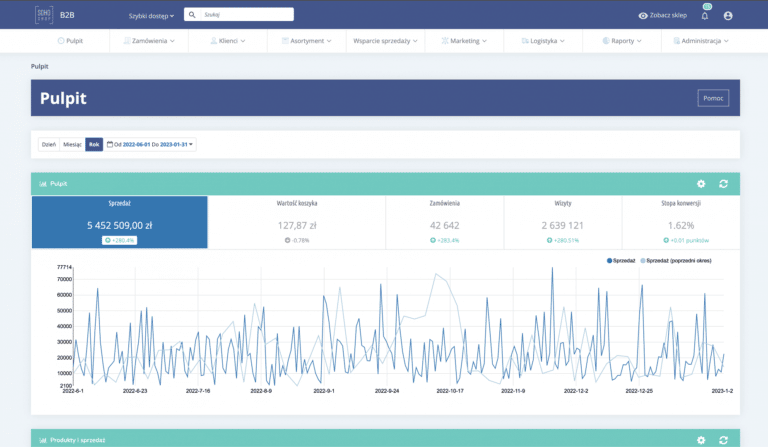Expand the Szybki dostęp dropdown
This screenshot has width=768, height=447.
pos(151,16)
